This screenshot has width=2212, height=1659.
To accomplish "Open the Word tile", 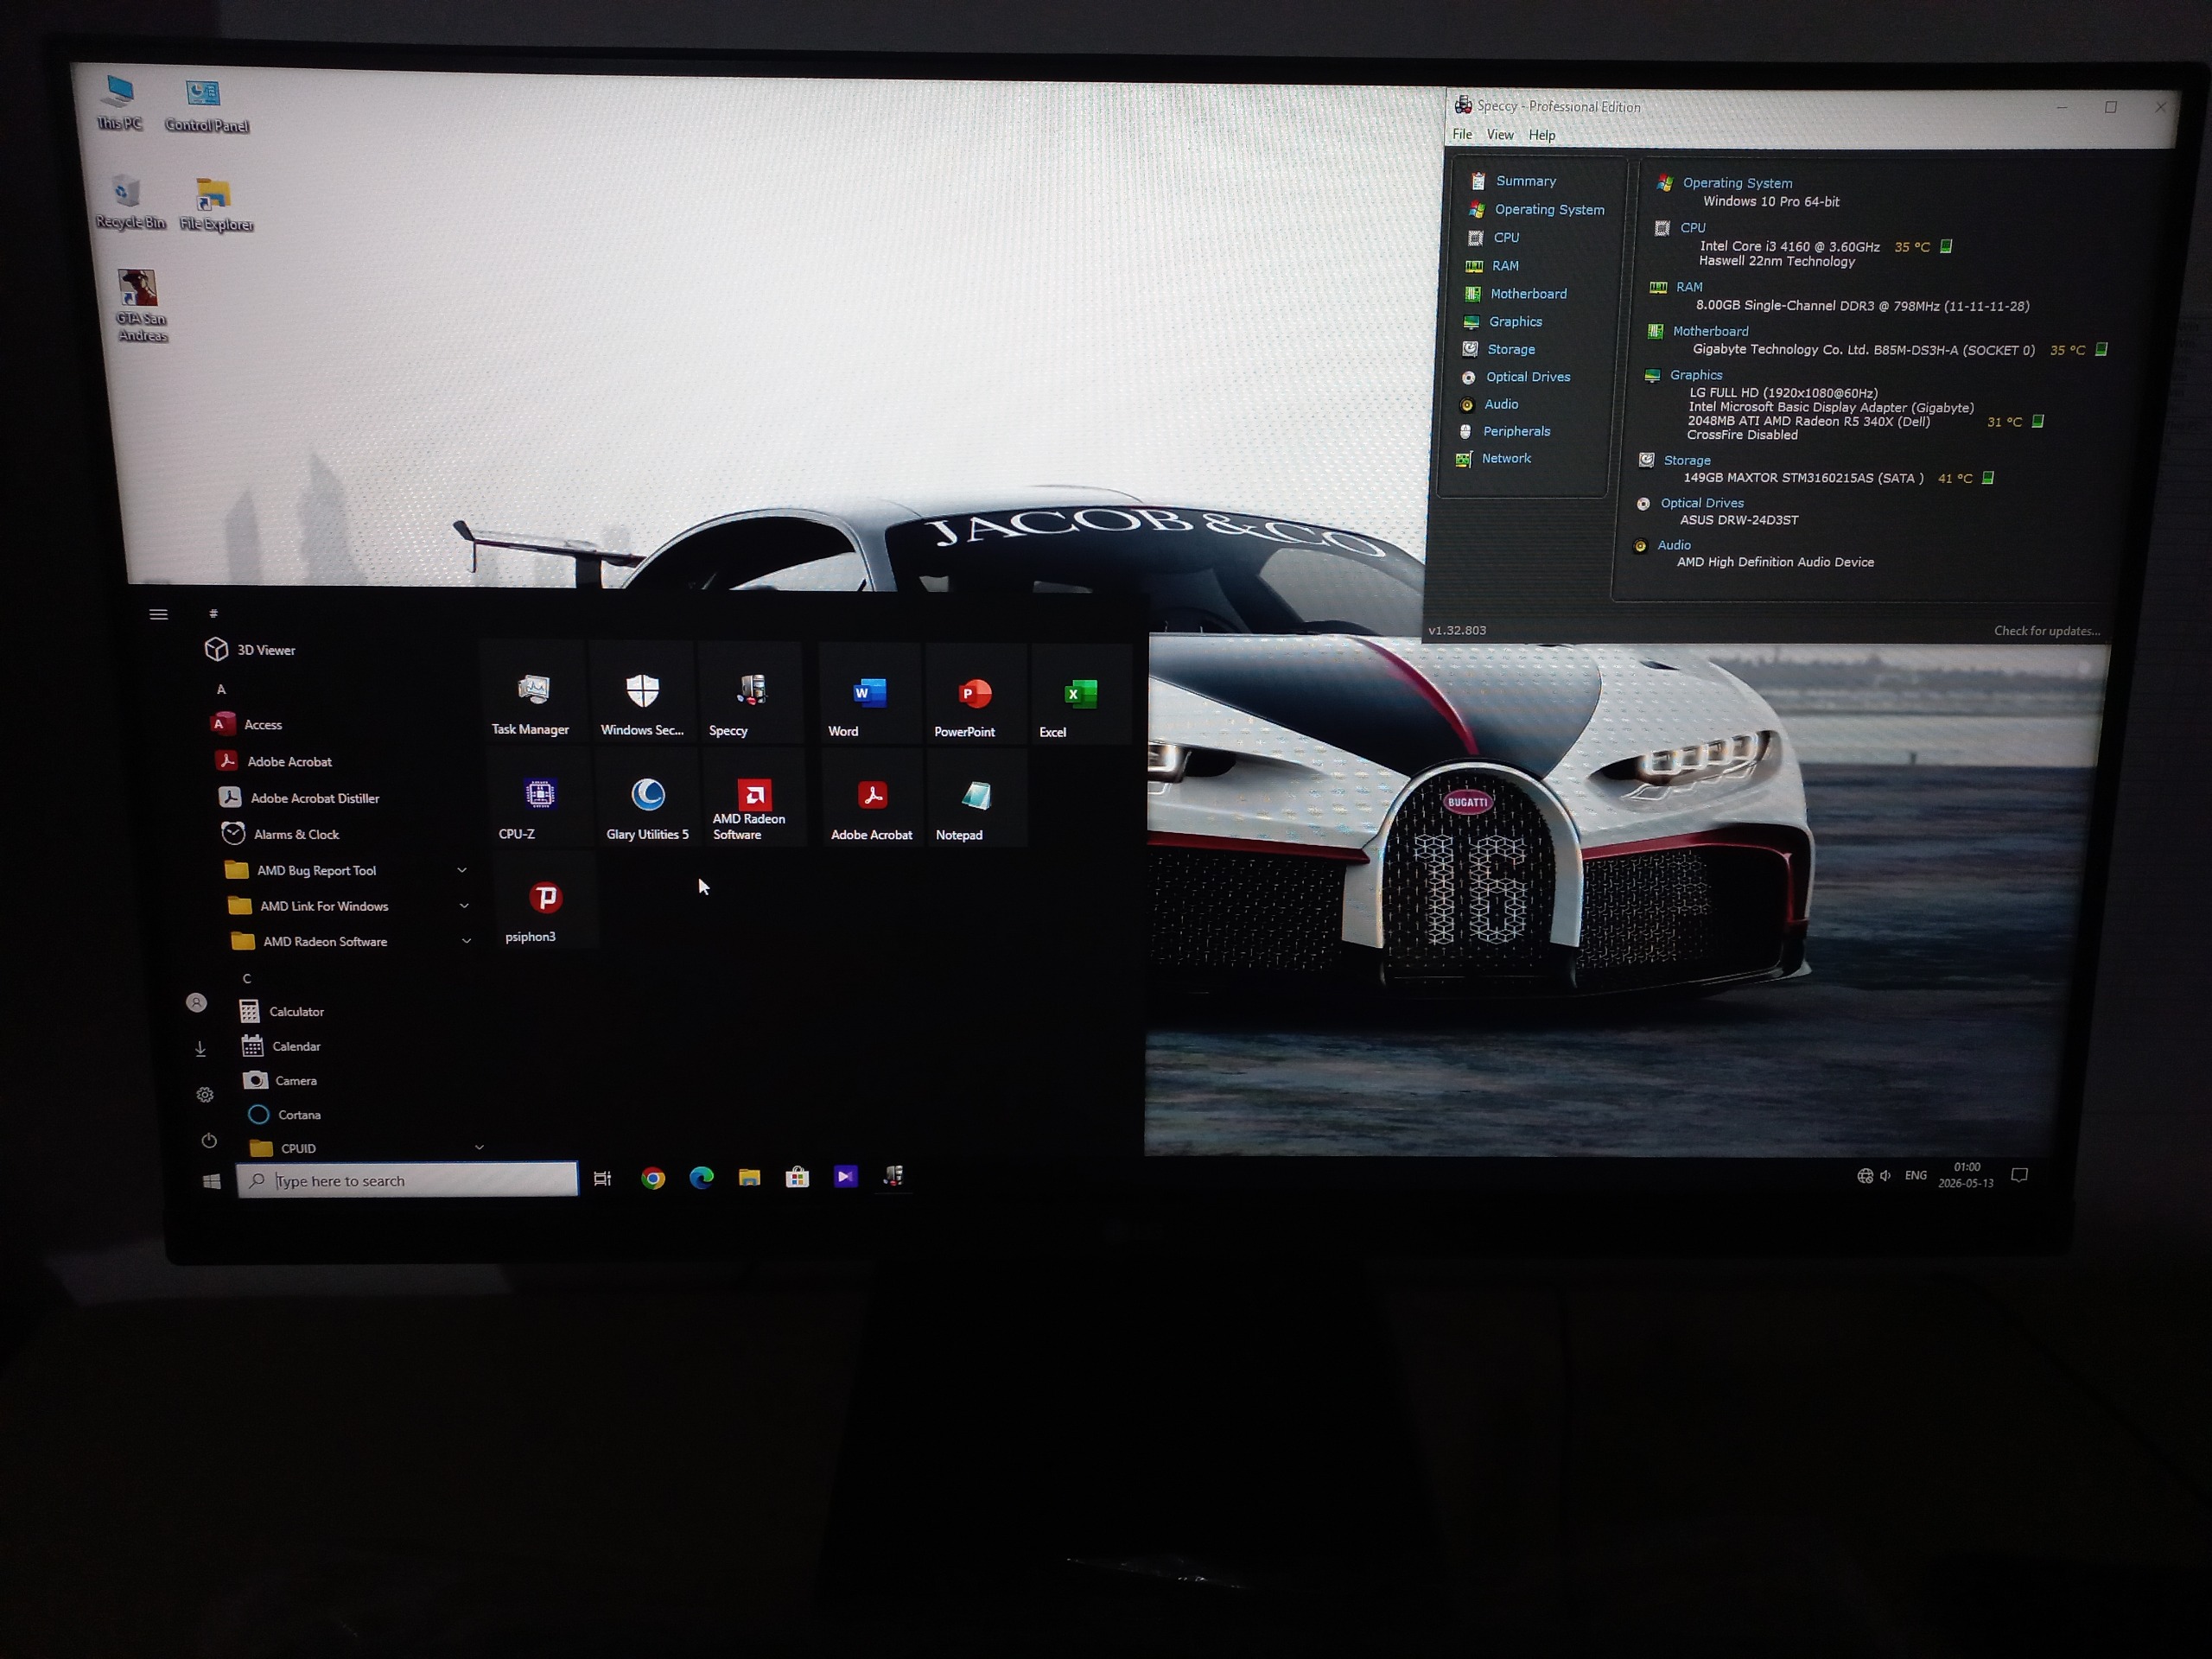I will [x=868, y=695].
